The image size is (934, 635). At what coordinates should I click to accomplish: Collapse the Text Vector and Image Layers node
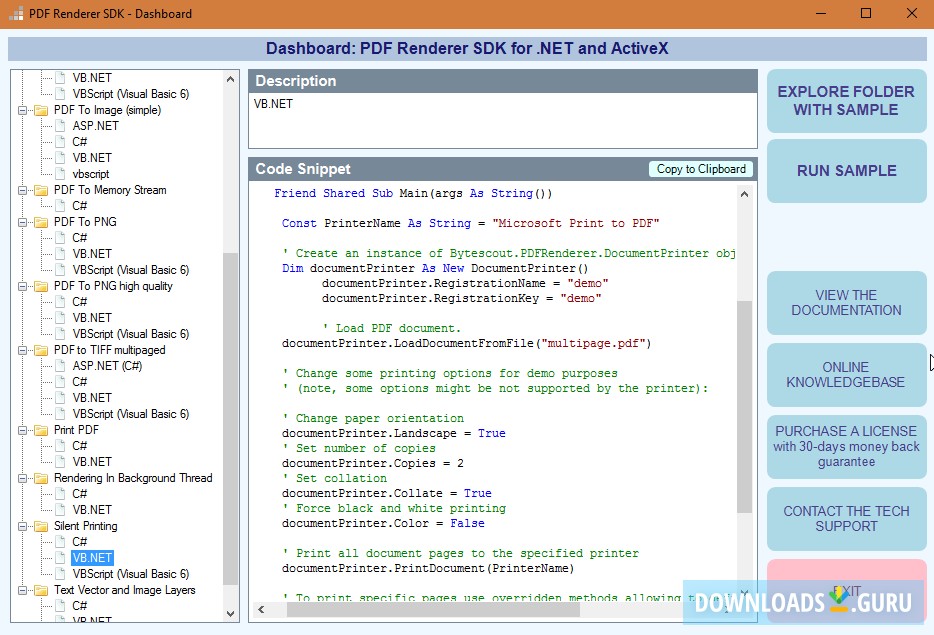tap(22, 590)
